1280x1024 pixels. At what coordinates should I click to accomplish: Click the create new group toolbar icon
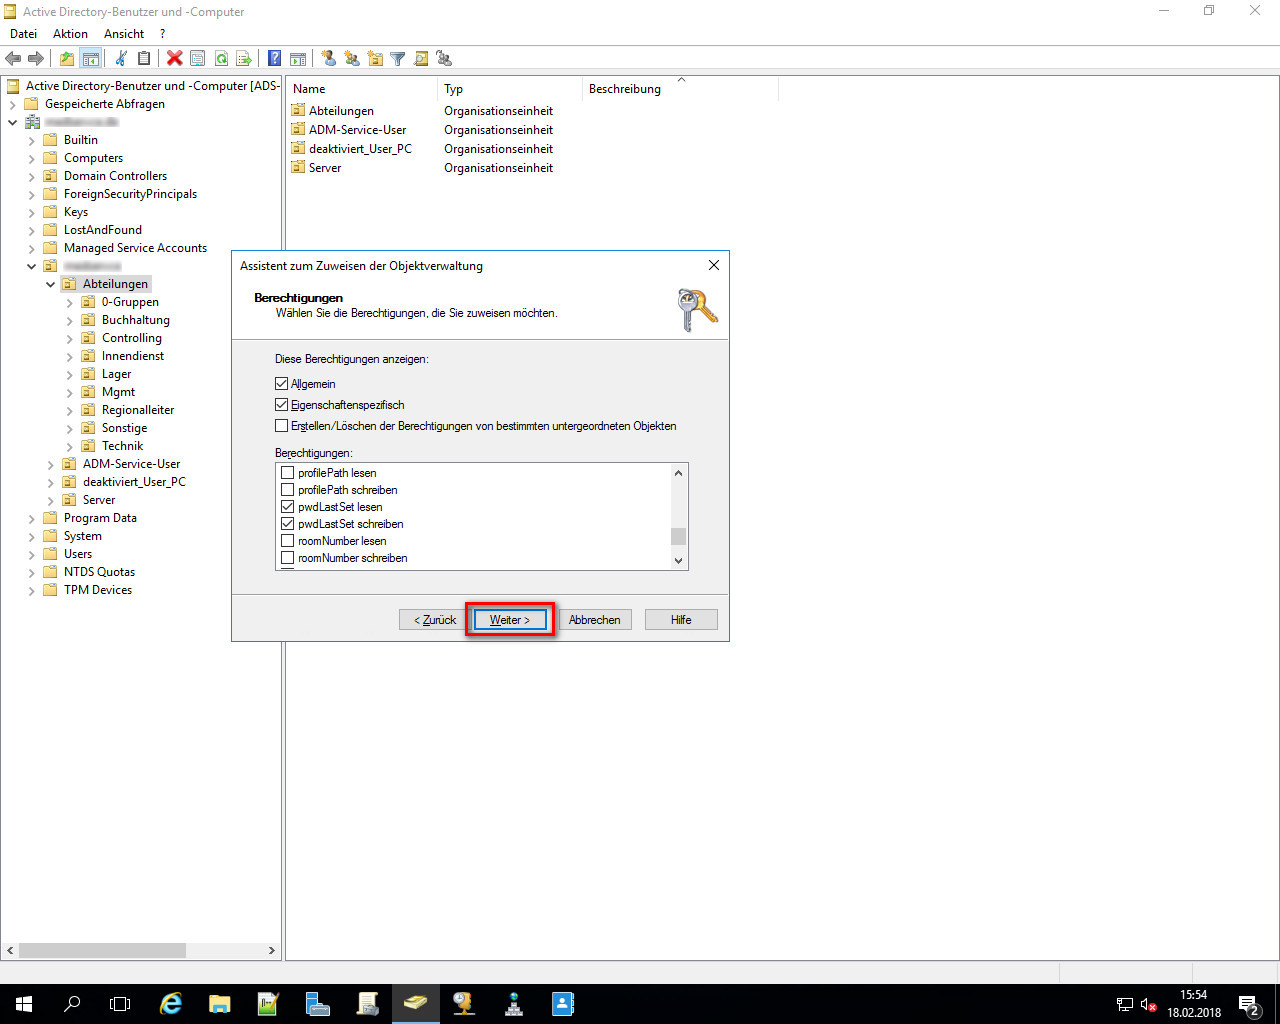(352, 59)
